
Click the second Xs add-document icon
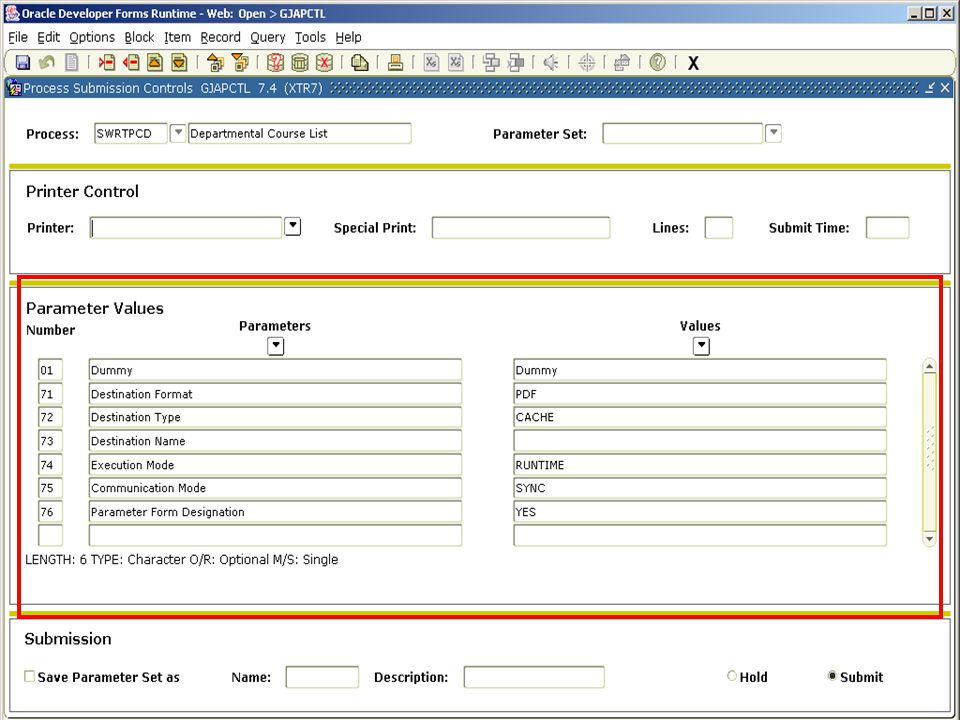(456, 62)
